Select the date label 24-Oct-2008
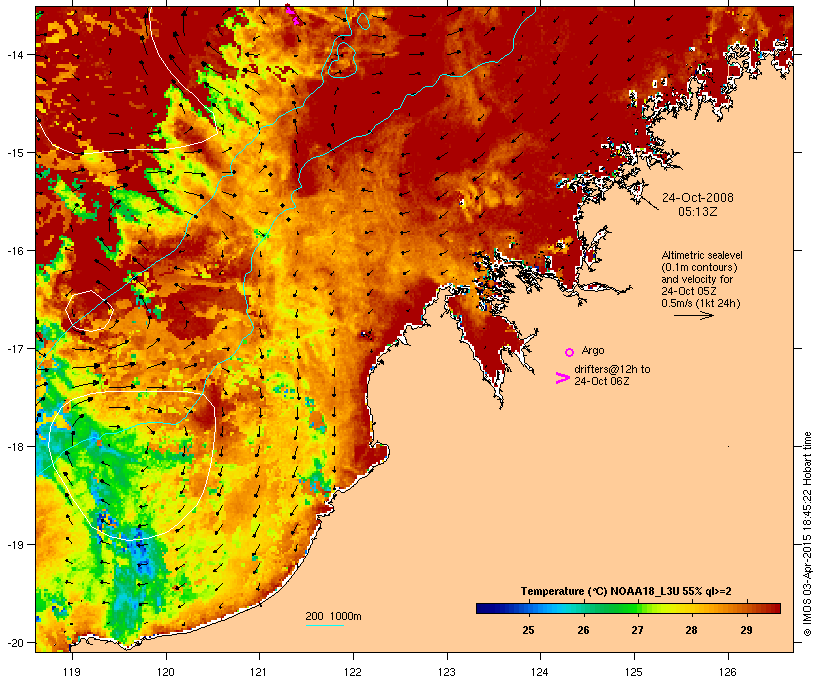Viewport: 820px width, 680px height. (x=698, y=198)
